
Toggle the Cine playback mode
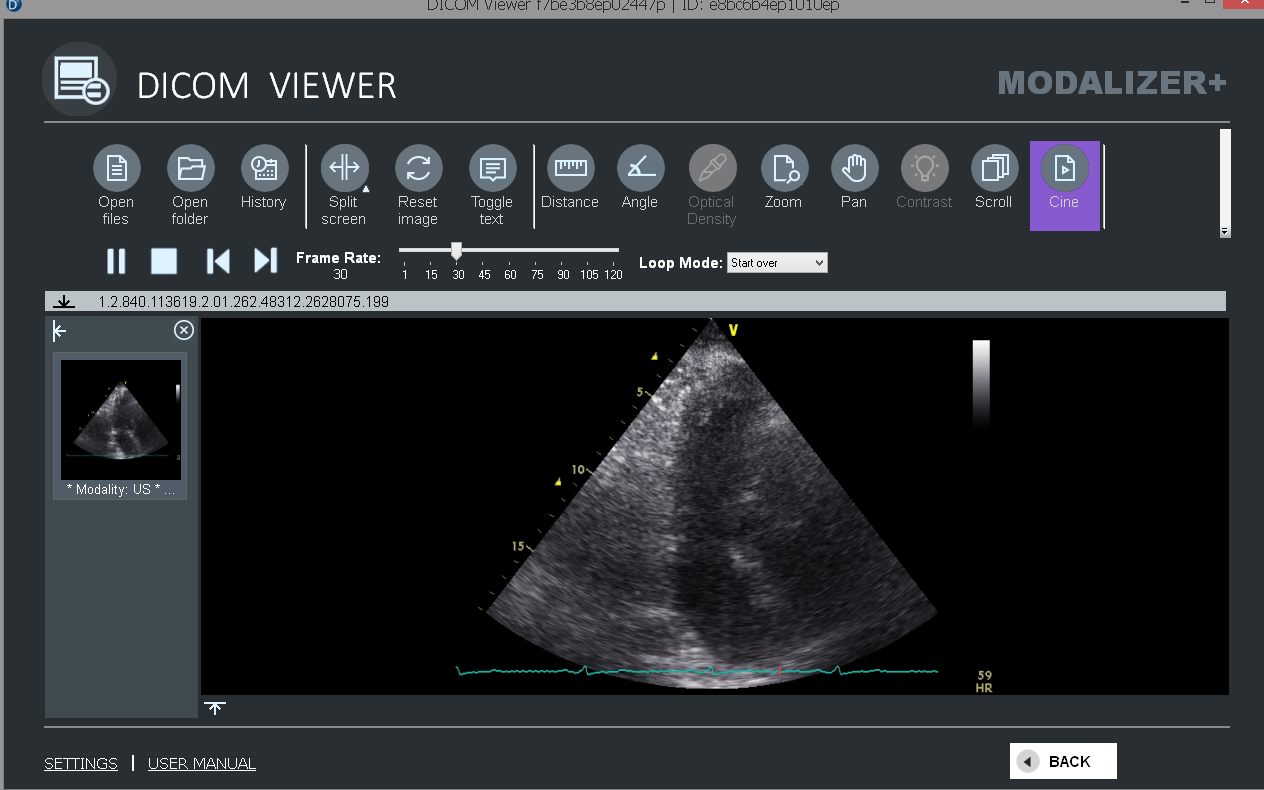click(1064, 169)
